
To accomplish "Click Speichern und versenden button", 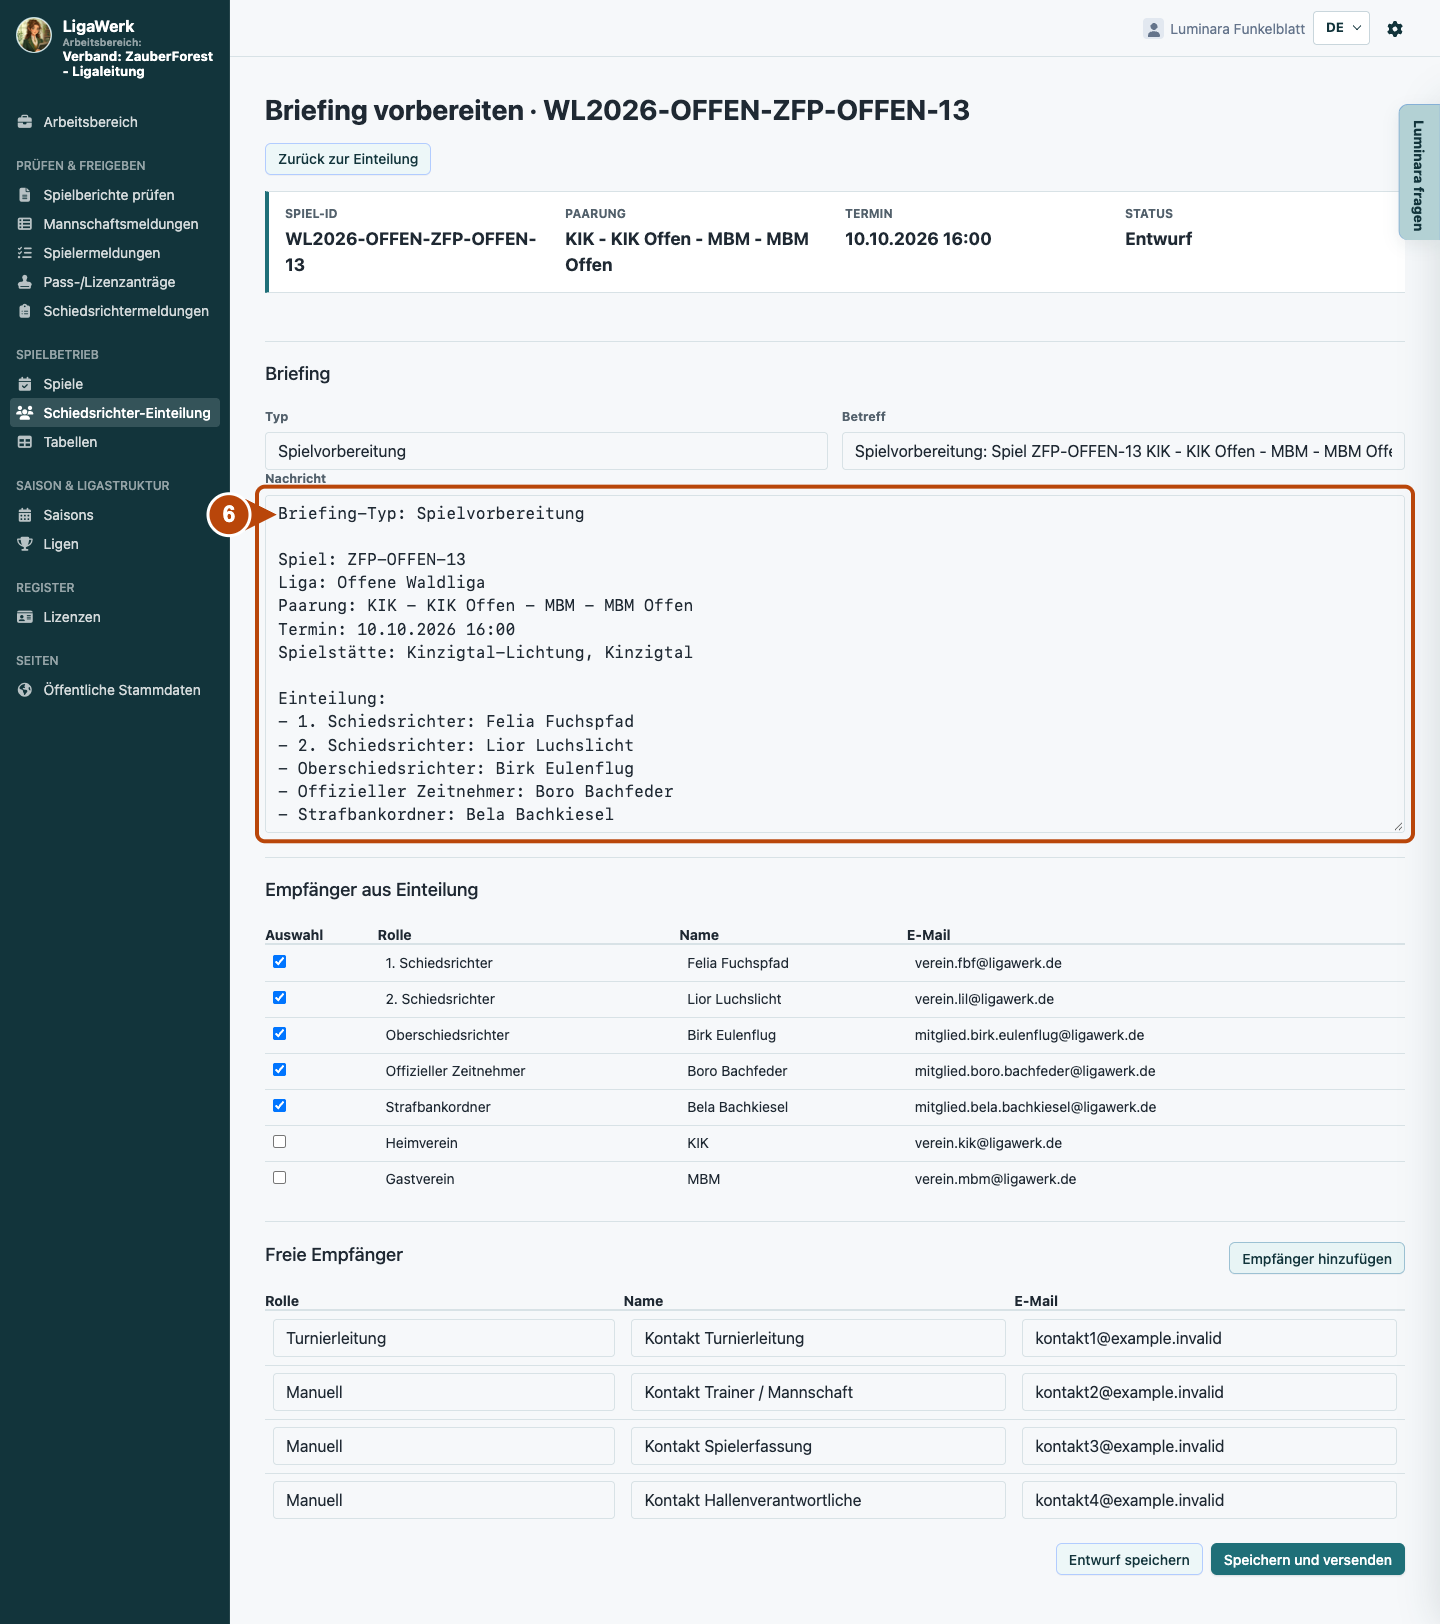I will (x=1307, y=1560).
